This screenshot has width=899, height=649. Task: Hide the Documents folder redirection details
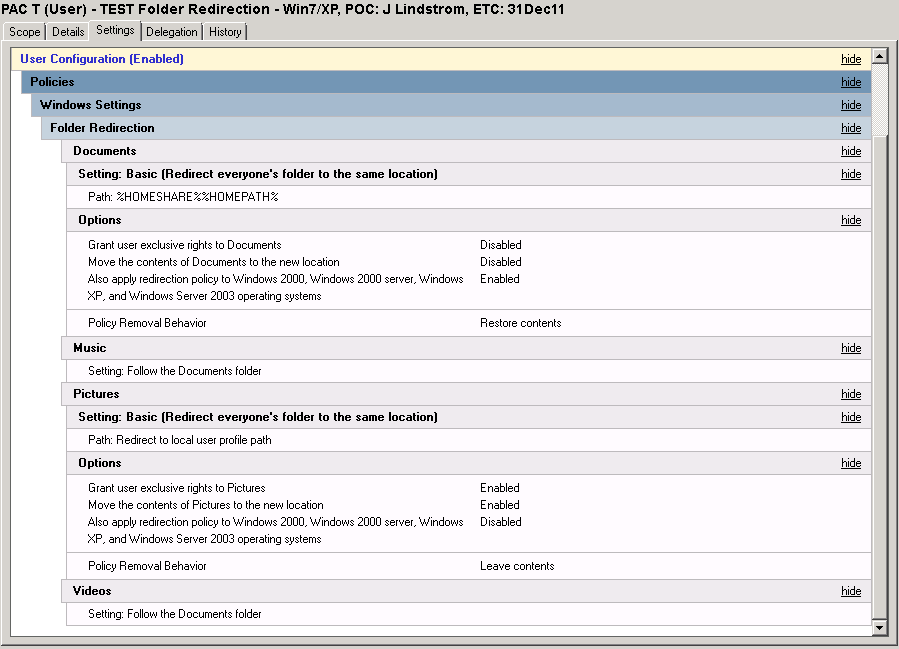[x=850, y=151]
